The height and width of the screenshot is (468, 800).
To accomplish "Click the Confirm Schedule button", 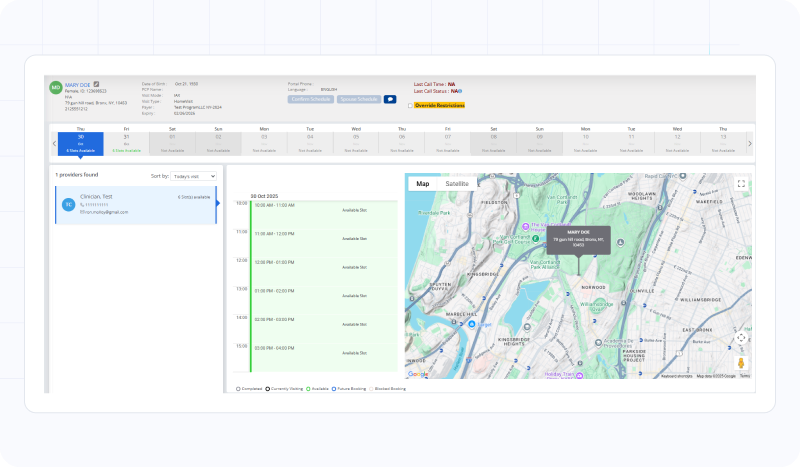I will [x=311, y=99].
